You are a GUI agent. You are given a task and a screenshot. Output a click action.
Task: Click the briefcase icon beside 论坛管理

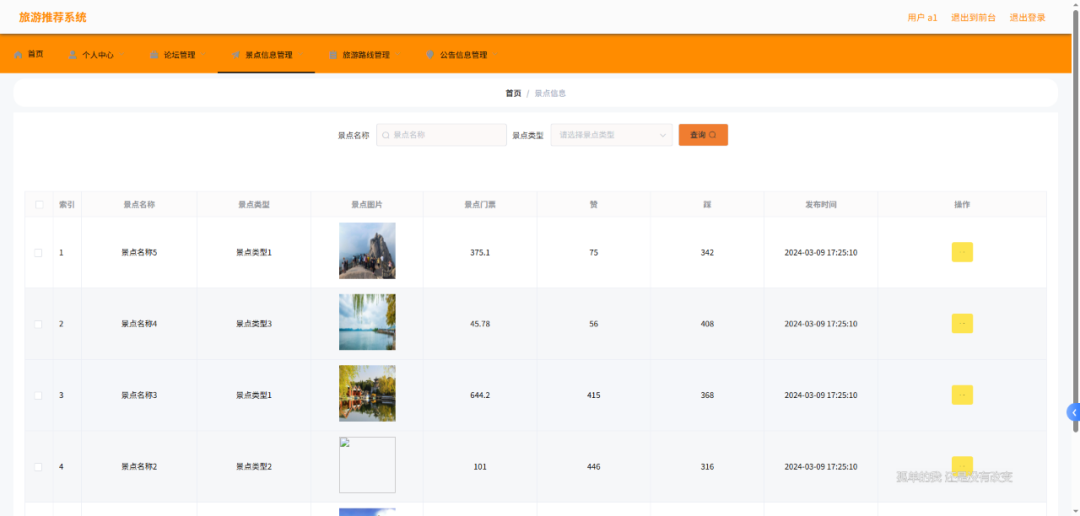click(x=154, y=54)
